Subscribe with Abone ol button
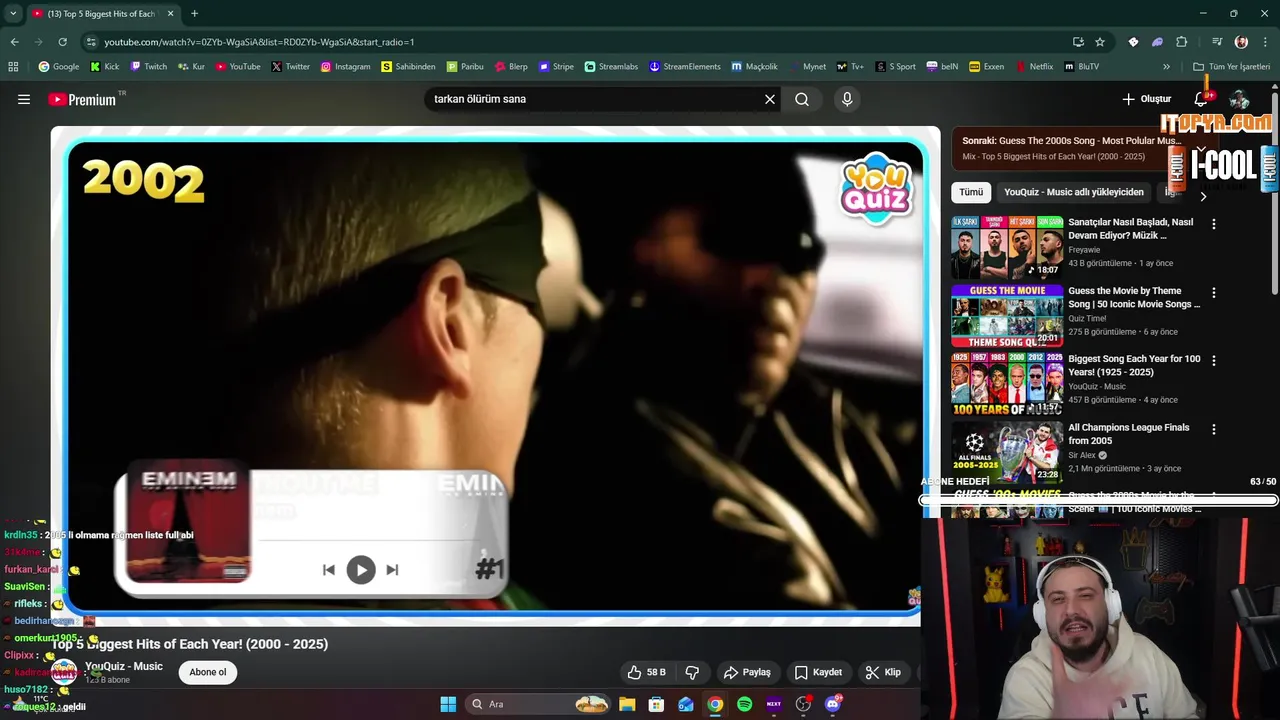Screen dimensions: 1280x720 (208, 672)
